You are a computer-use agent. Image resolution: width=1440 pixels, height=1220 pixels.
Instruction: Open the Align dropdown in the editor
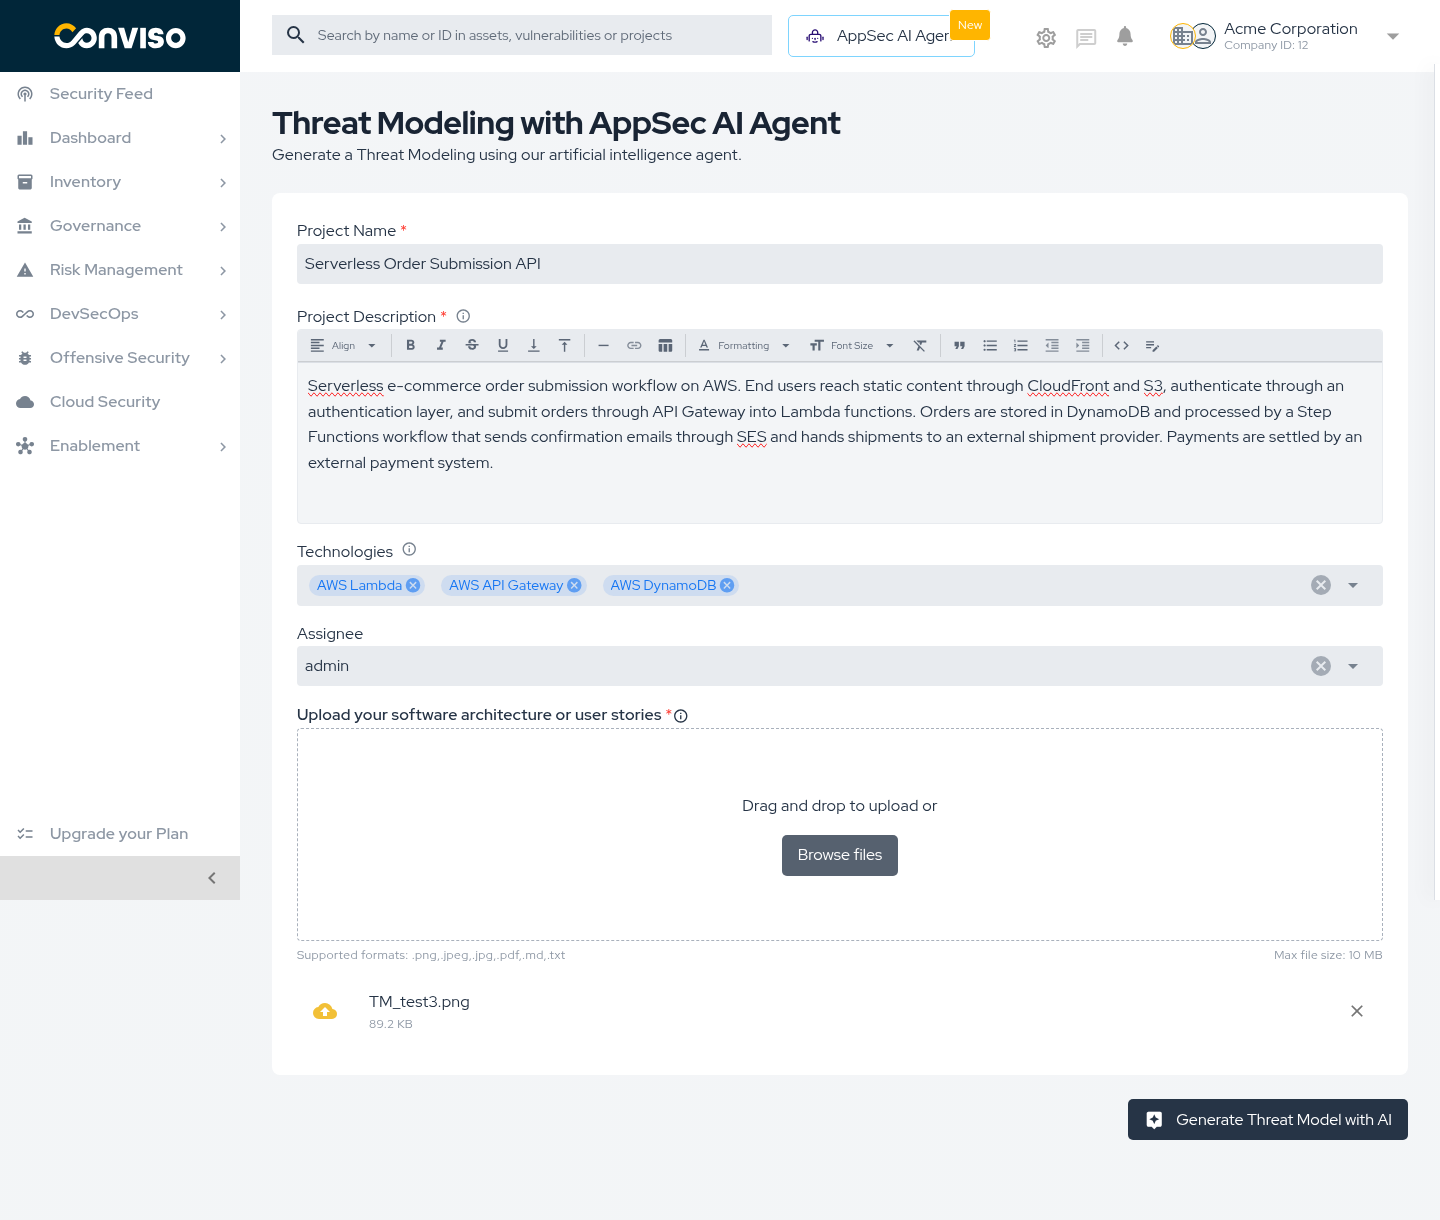(x=343, y=346)
